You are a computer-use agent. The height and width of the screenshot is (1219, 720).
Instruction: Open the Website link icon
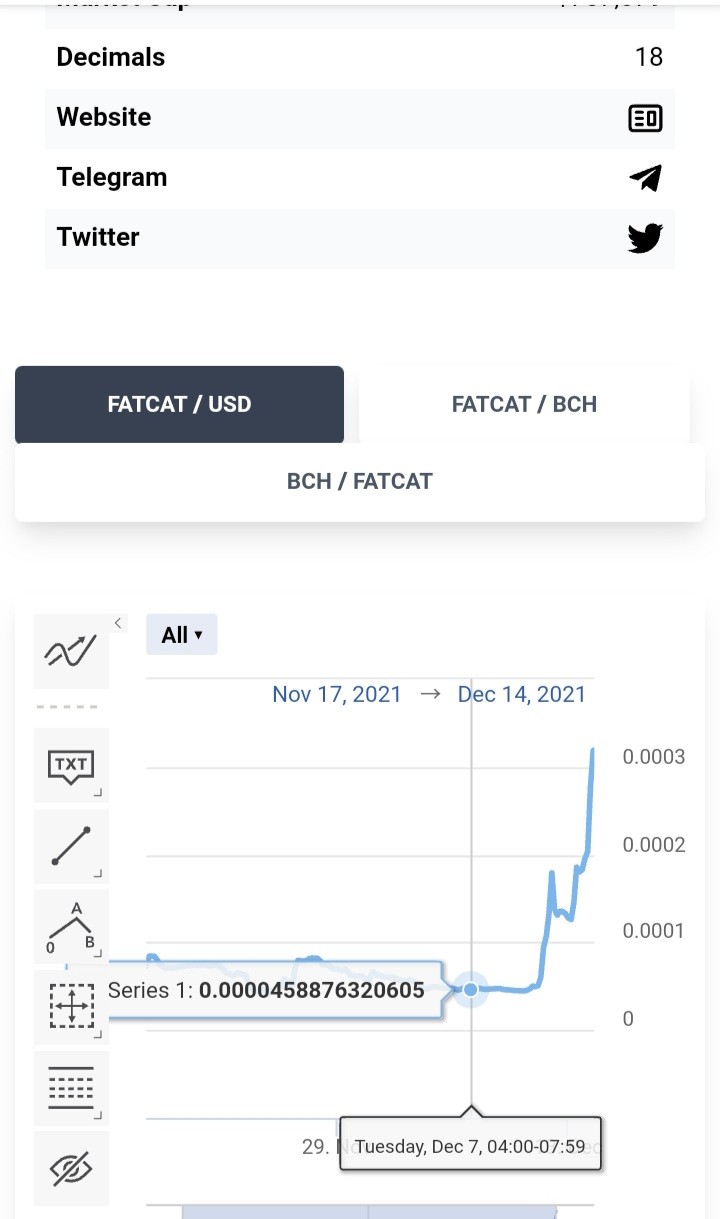(645, 119)
